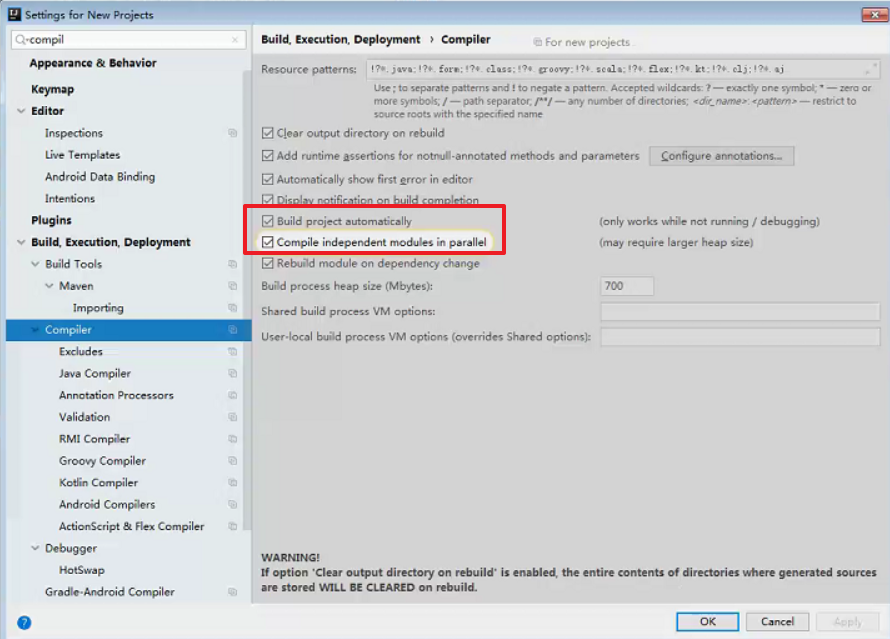The height and width of the screenshot is (639, 890).
Task: Toggle Display notification on build completion
Action: pos(267,200)
